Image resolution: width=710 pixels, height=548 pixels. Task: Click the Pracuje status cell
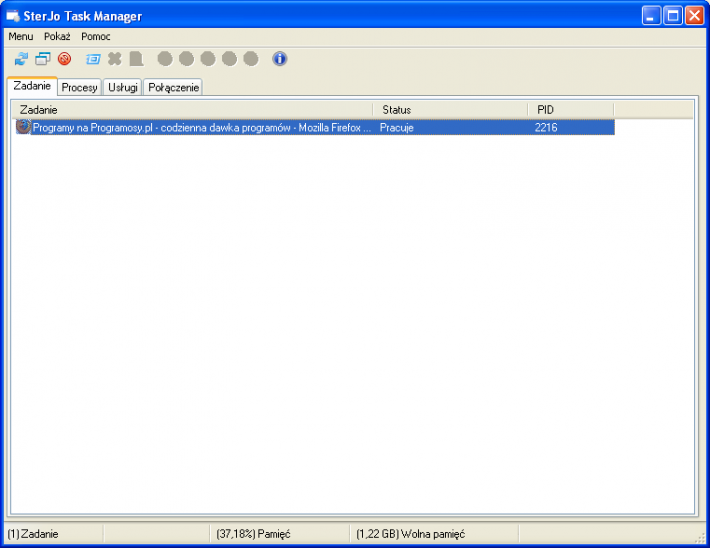coord(397,128)
